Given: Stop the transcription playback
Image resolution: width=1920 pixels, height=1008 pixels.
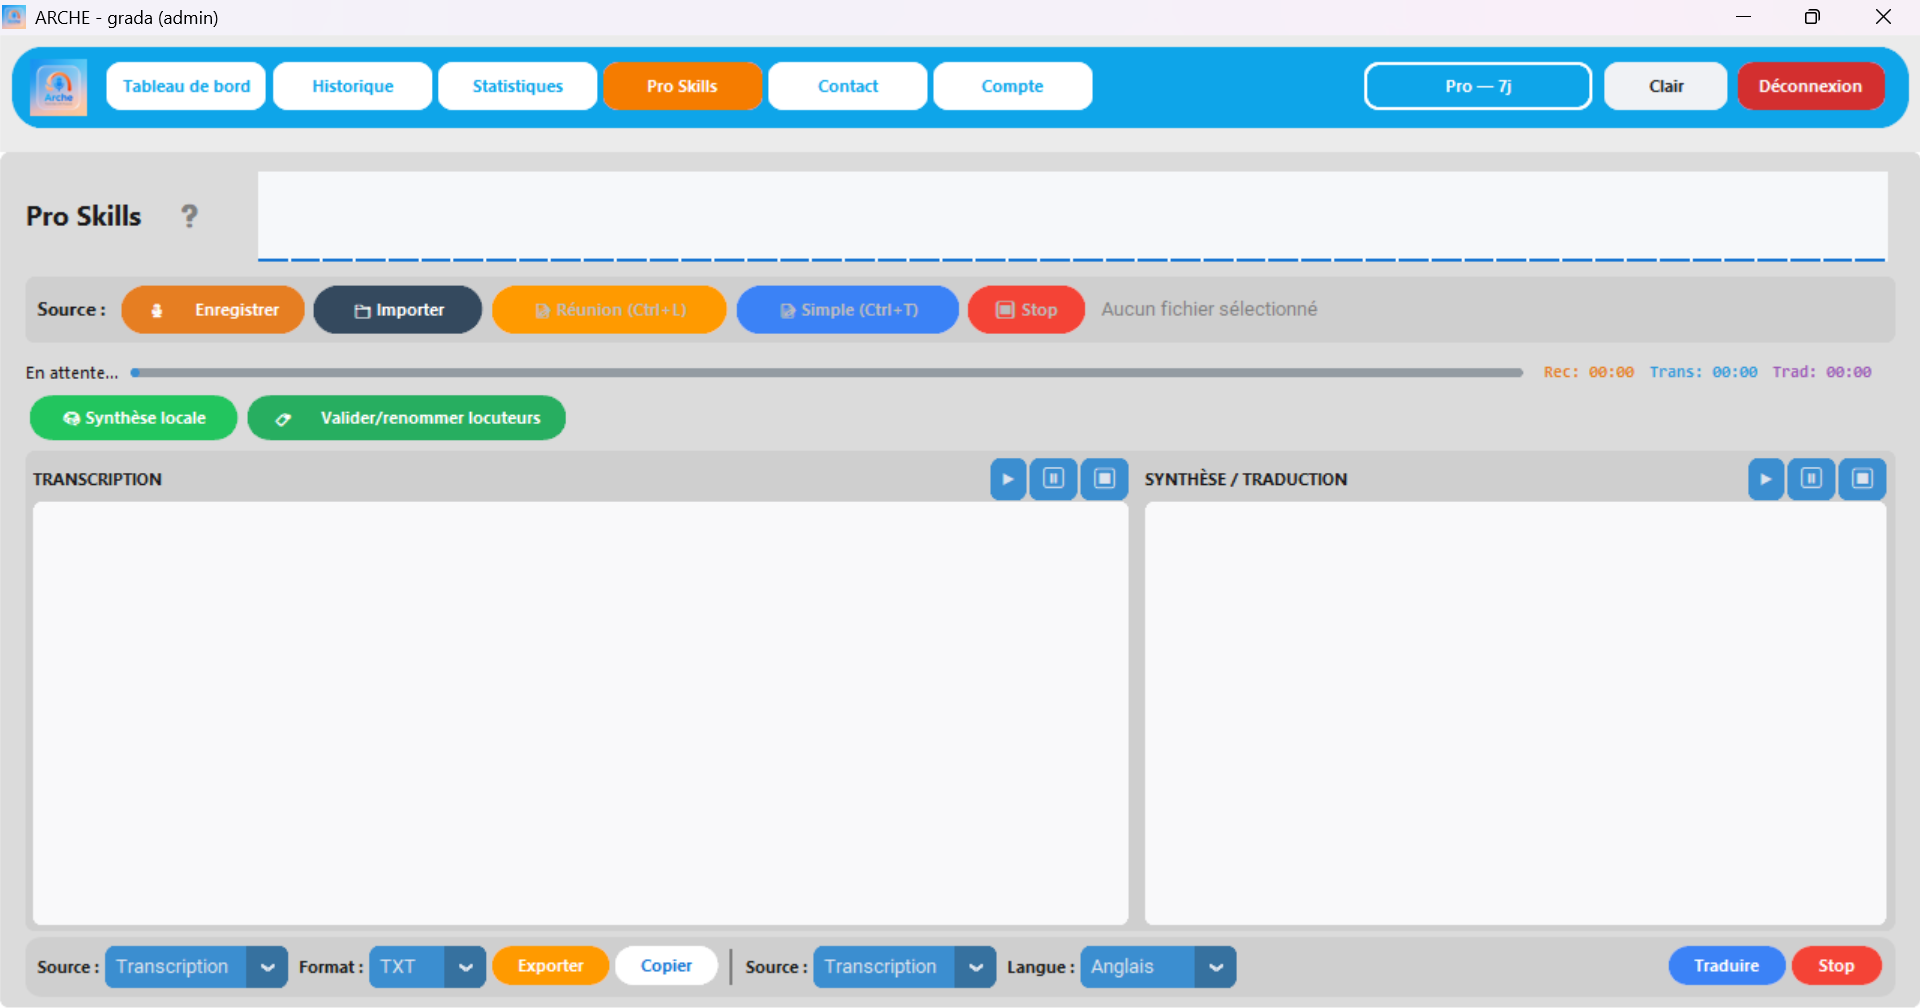Looking at the screenshot, I should coord(1104,479).
